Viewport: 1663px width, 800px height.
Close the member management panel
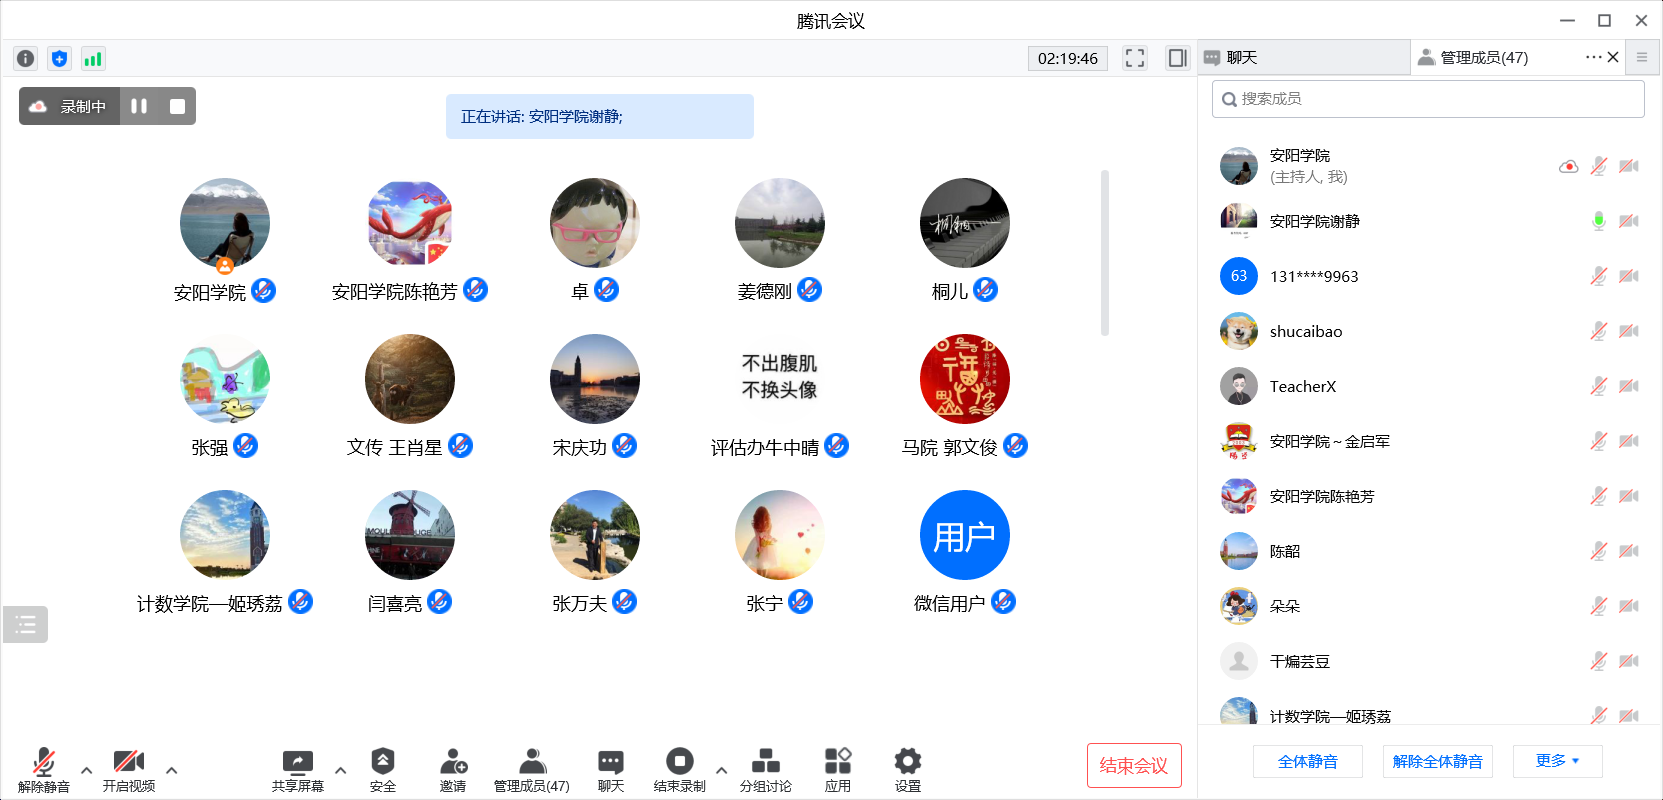(1613, 57)
